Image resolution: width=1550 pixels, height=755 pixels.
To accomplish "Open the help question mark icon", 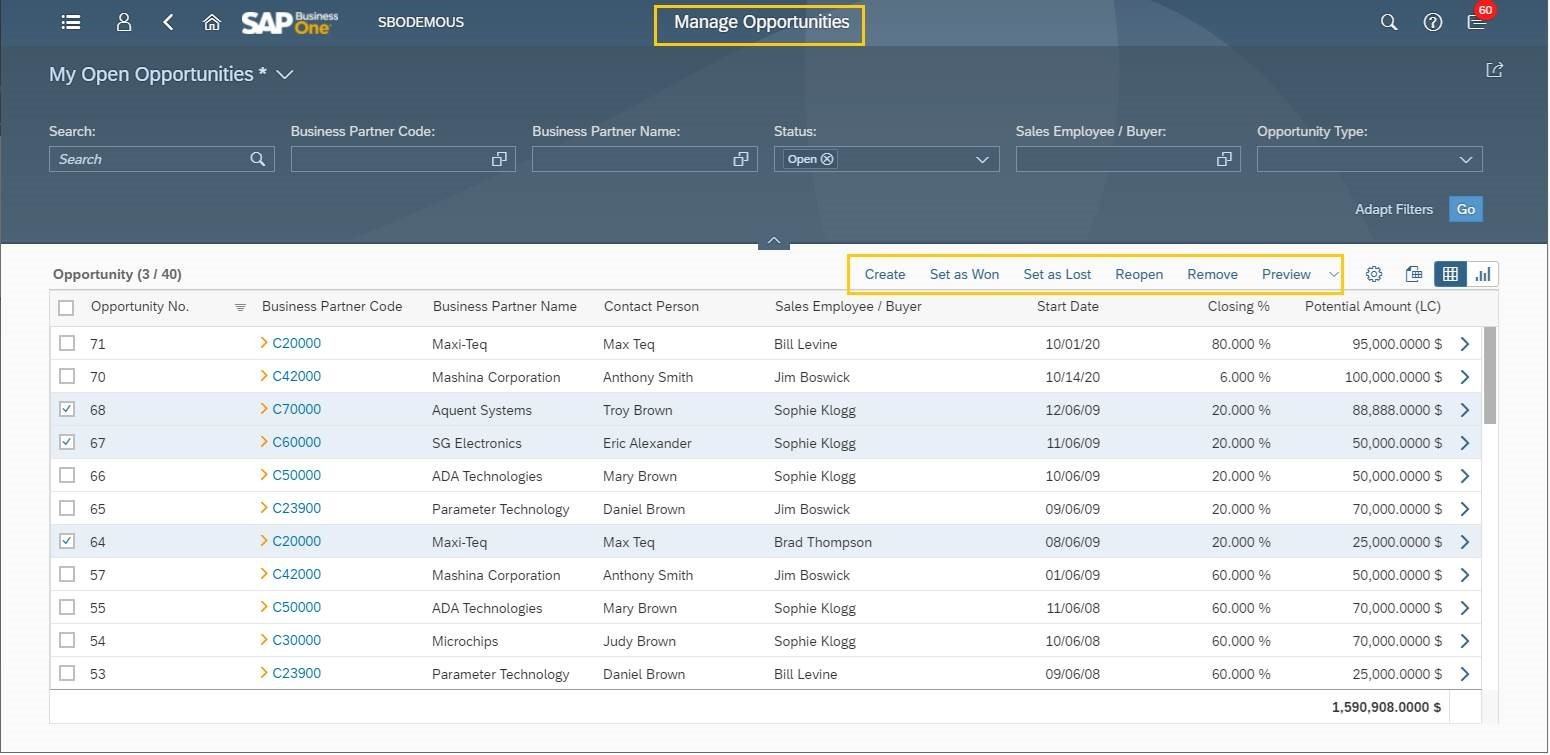I will tap(1433, 22).
